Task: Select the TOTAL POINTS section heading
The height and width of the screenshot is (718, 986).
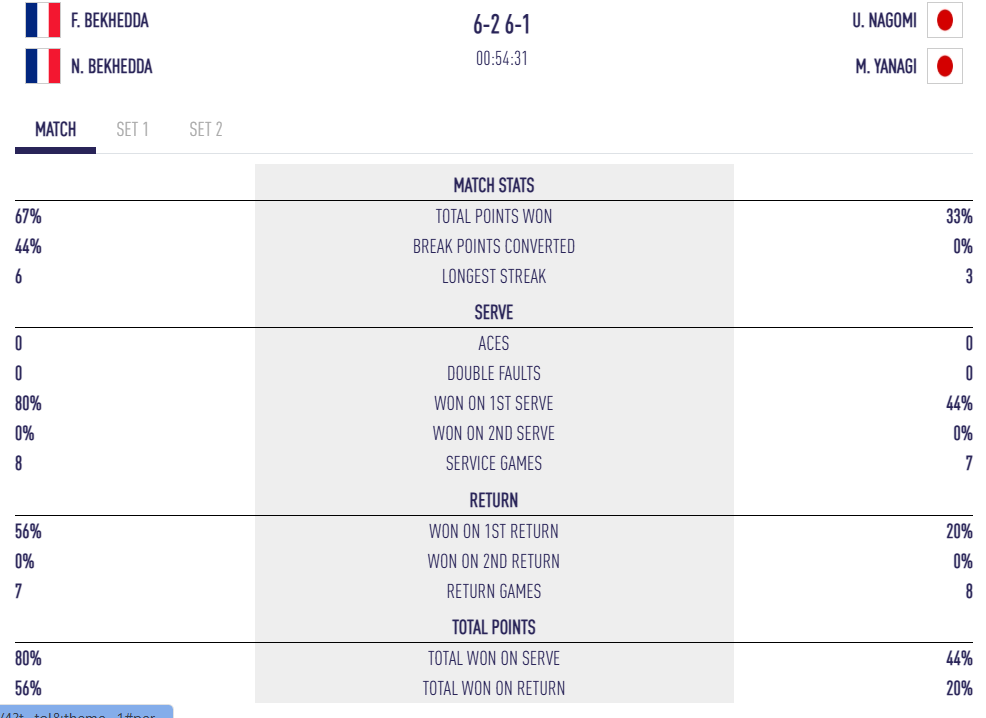Action: 494,627
